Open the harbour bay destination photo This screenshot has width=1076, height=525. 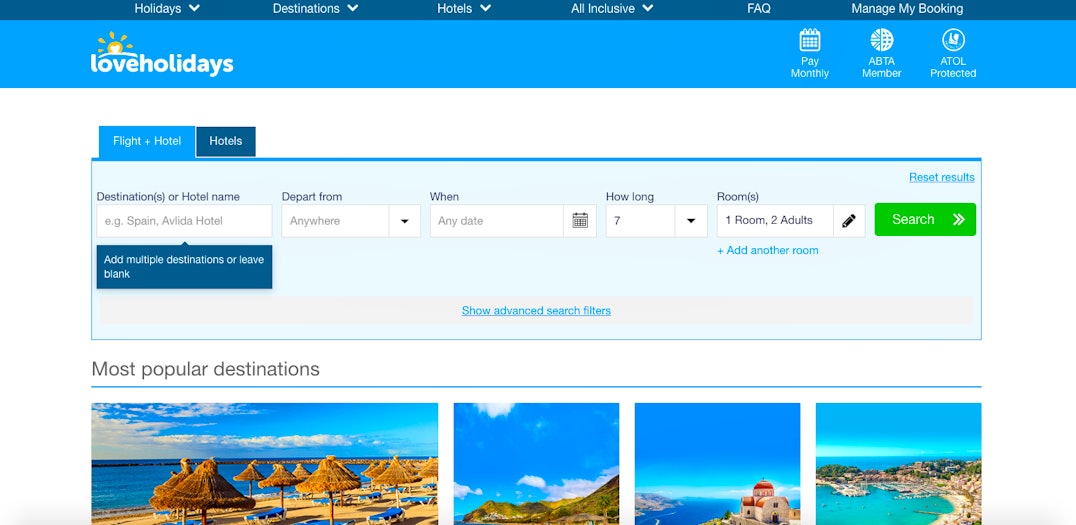[x=898, y=464]
